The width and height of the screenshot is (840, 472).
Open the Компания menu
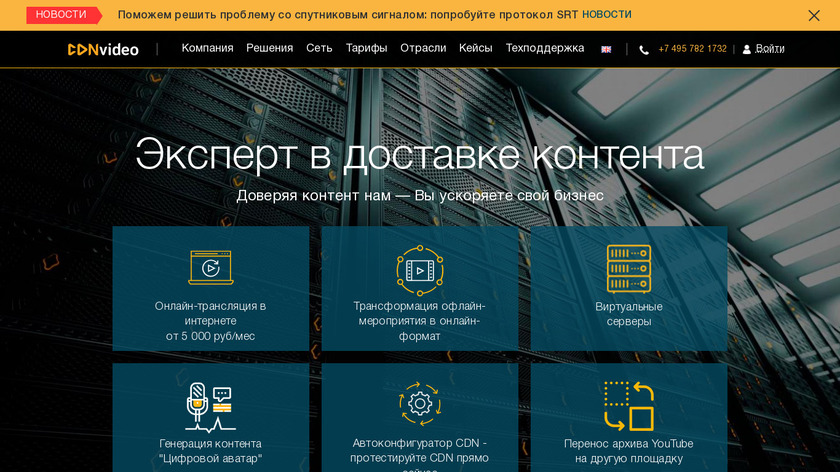click(207, 48)
